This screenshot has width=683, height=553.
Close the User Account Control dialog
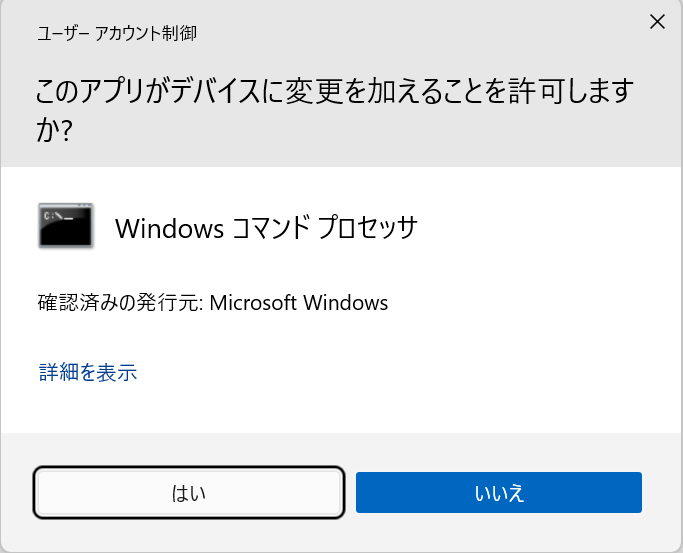pyautogui.click(x=657, y=22)
